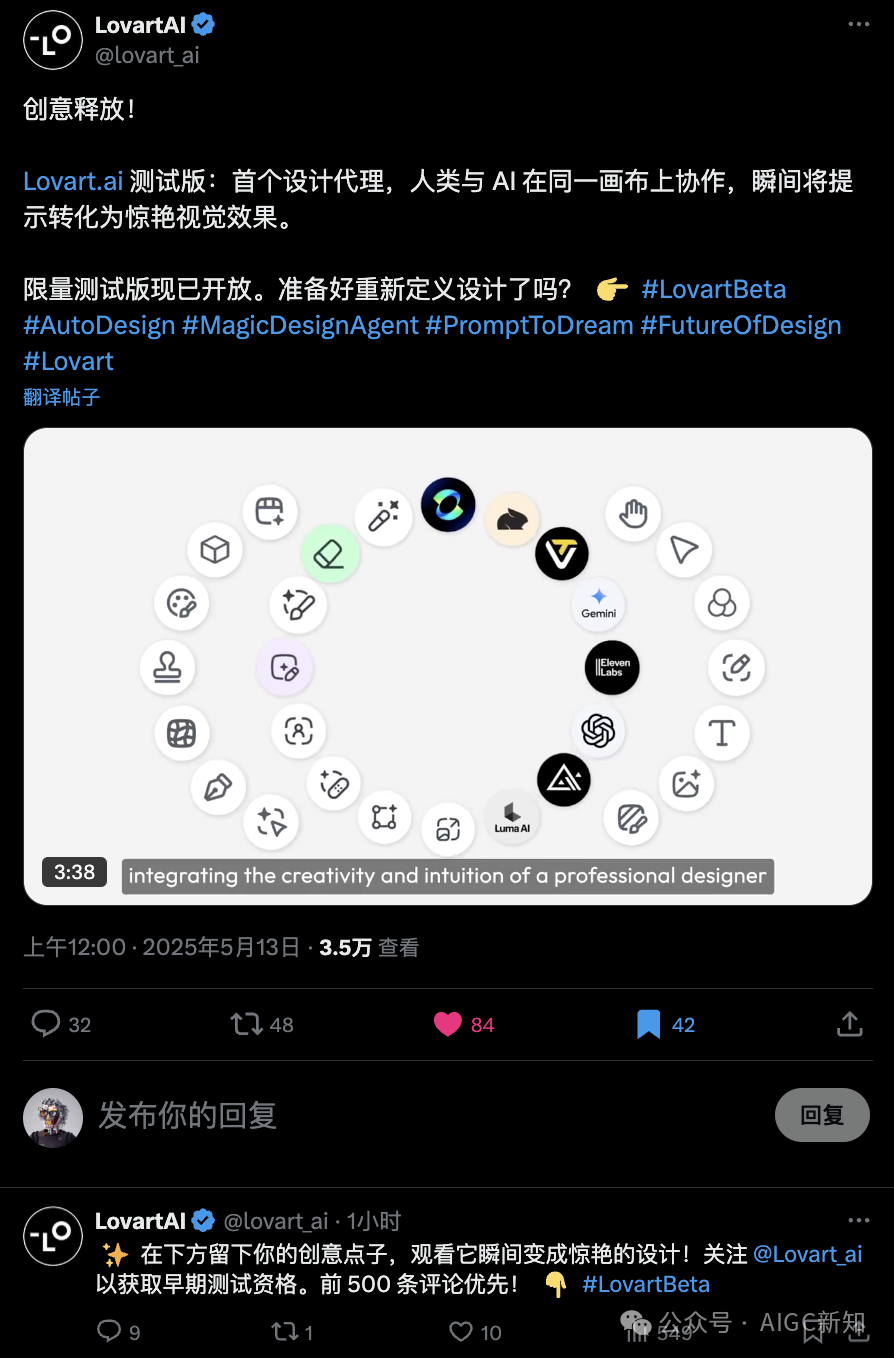This screenshot has height=1358, width=894.
Task: Open more options on the LovartAI reply
Action: coord(858,1220)
